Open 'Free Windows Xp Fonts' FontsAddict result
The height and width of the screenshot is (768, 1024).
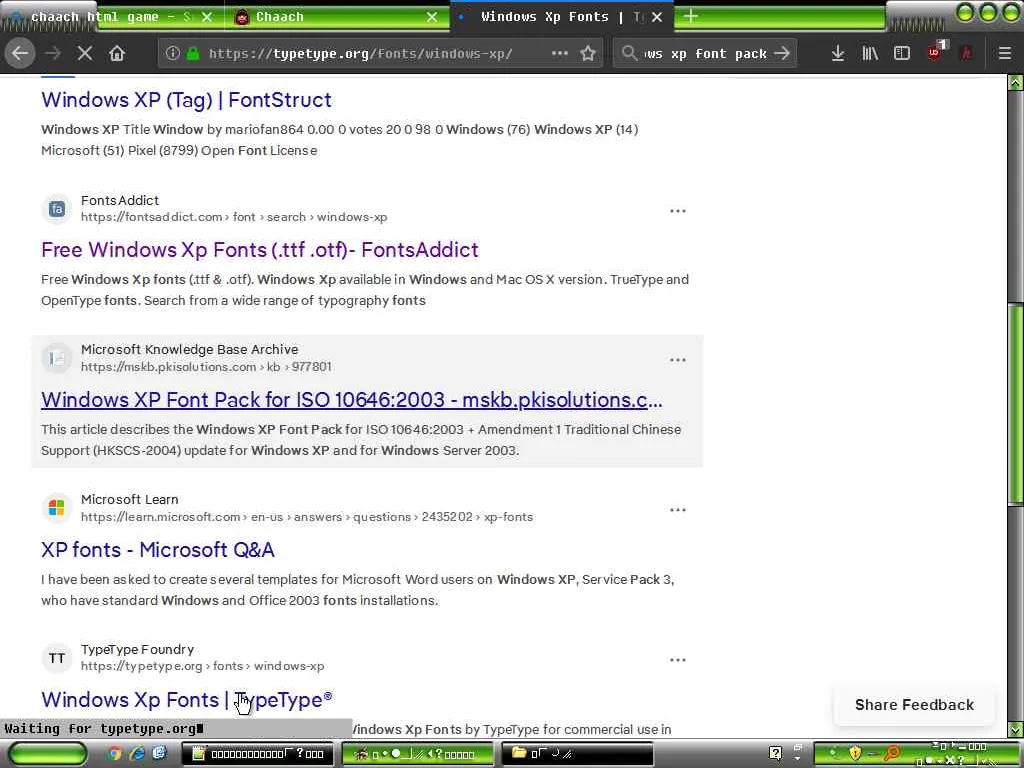point(260,249)
